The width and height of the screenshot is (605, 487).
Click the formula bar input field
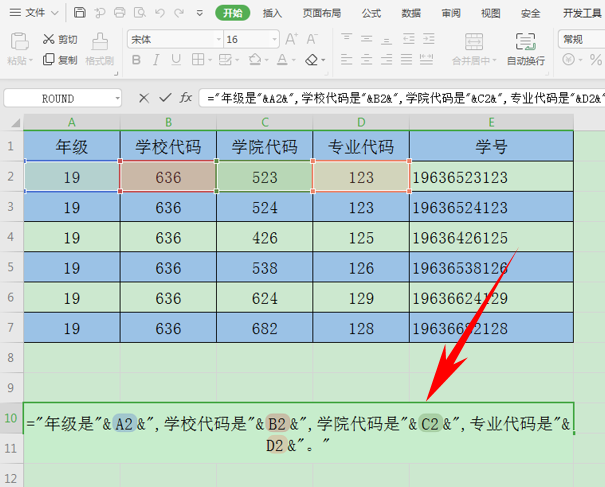[402, 98]
